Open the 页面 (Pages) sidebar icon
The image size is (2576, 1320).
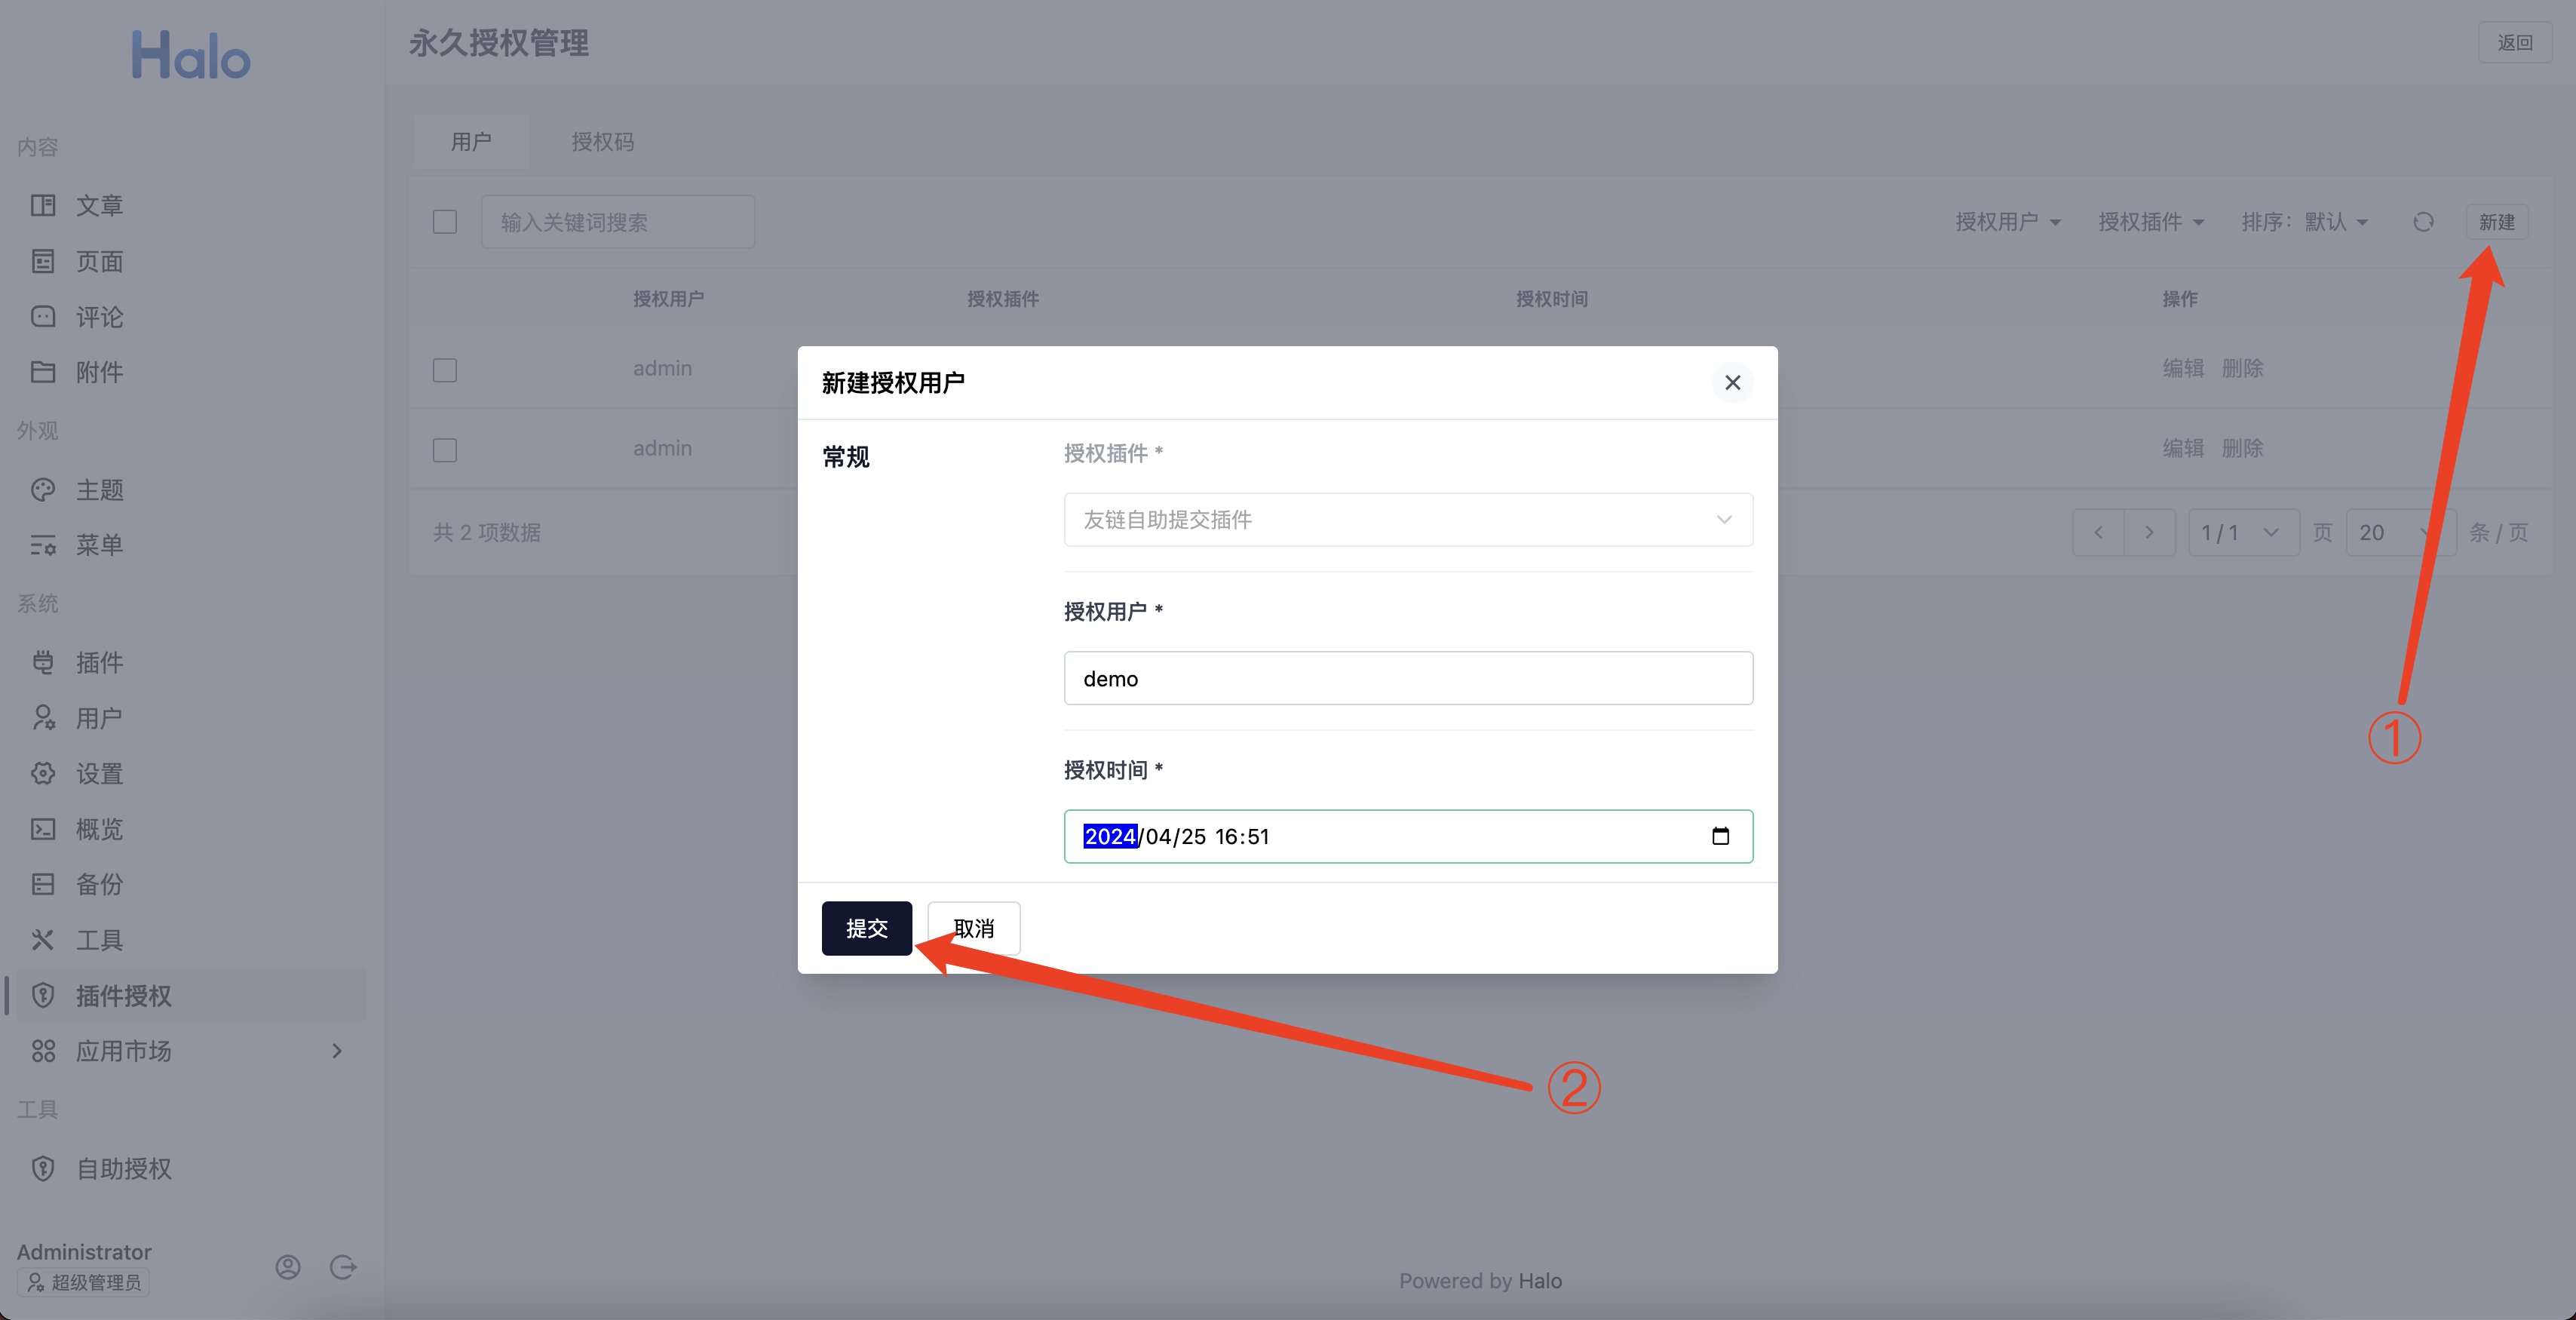43,261
